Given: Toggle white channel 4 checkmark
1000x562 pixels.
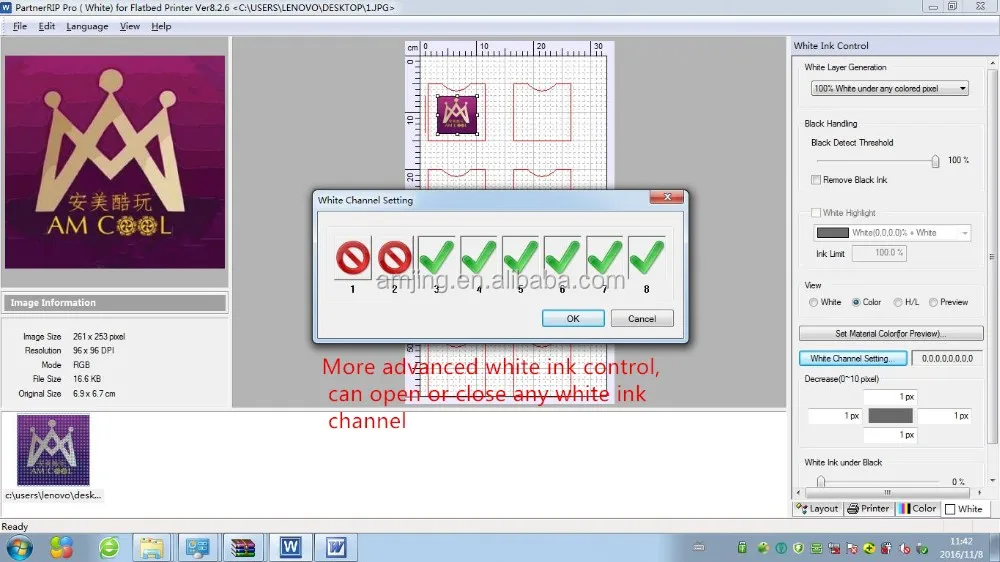Looking at the screenshot, I should 478,258.
